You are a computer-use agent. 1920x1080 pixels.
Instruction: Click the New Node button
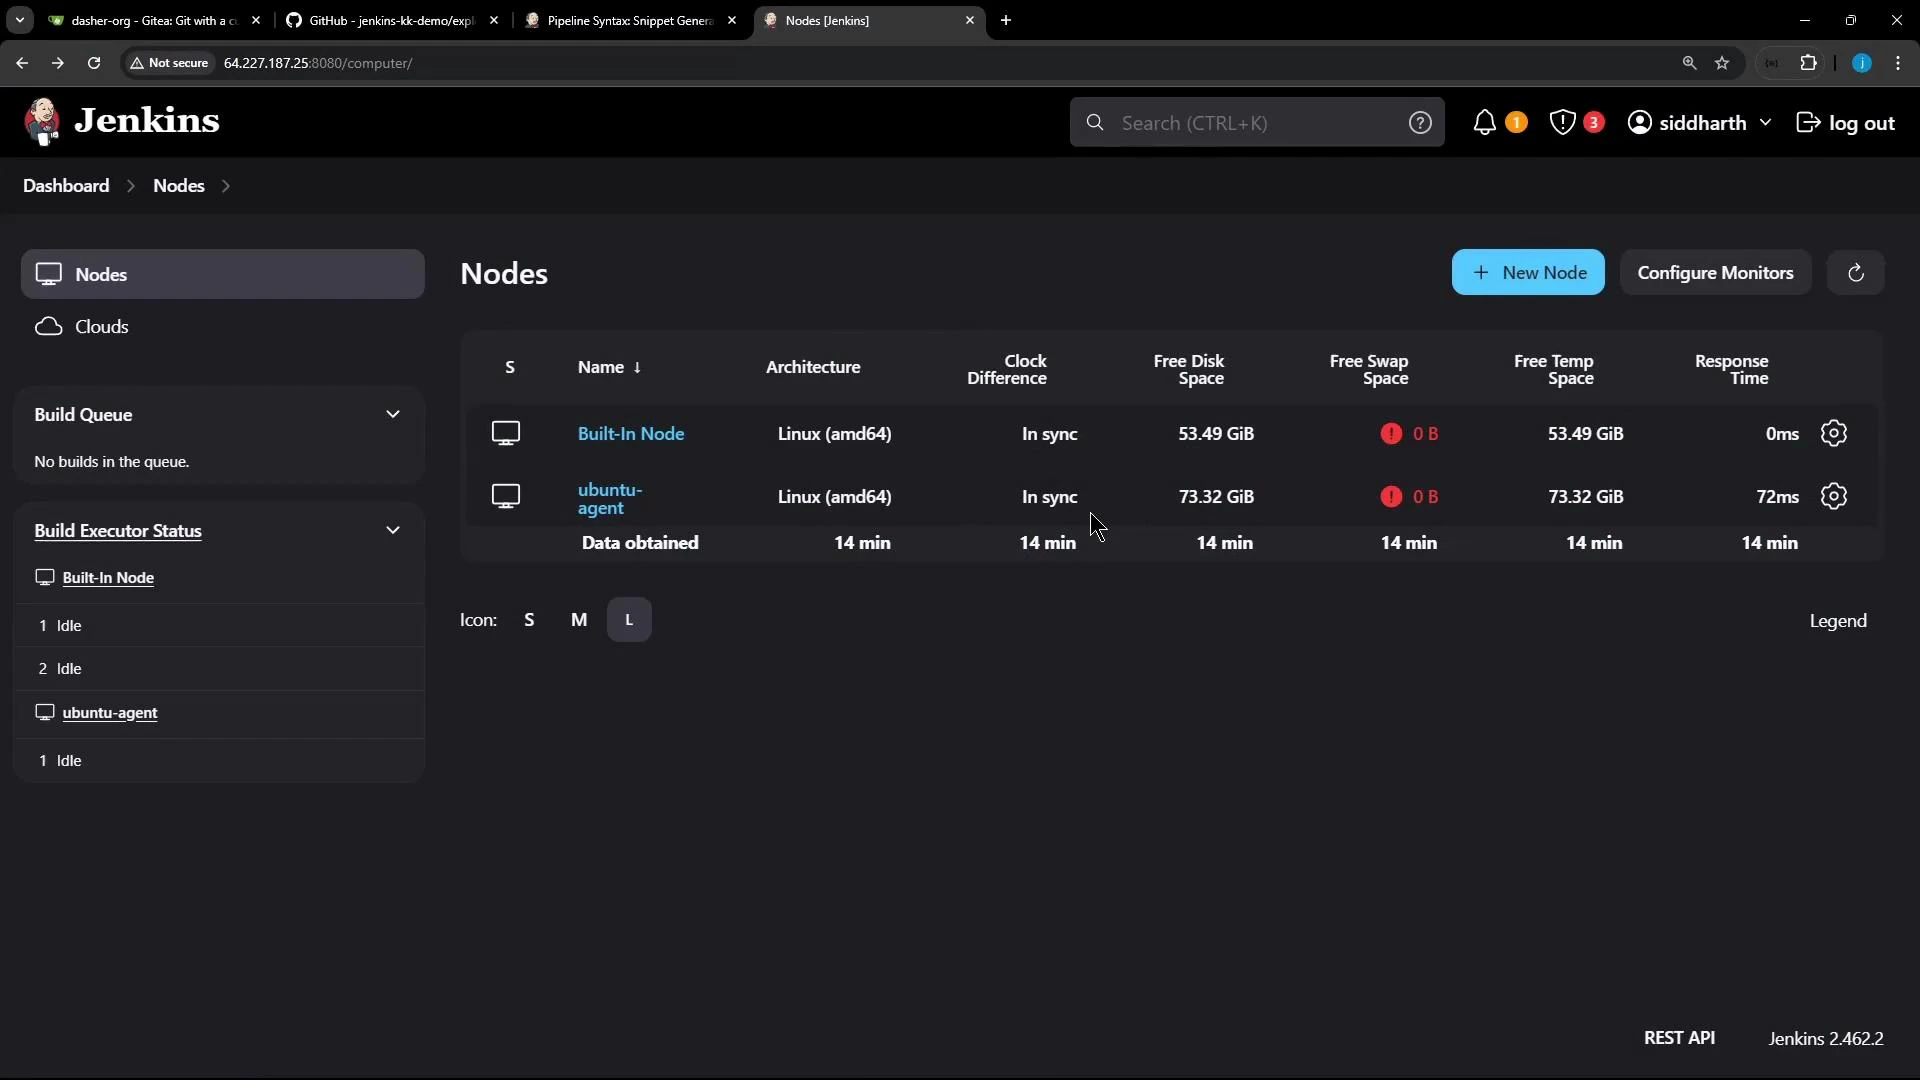[1529, 272]
